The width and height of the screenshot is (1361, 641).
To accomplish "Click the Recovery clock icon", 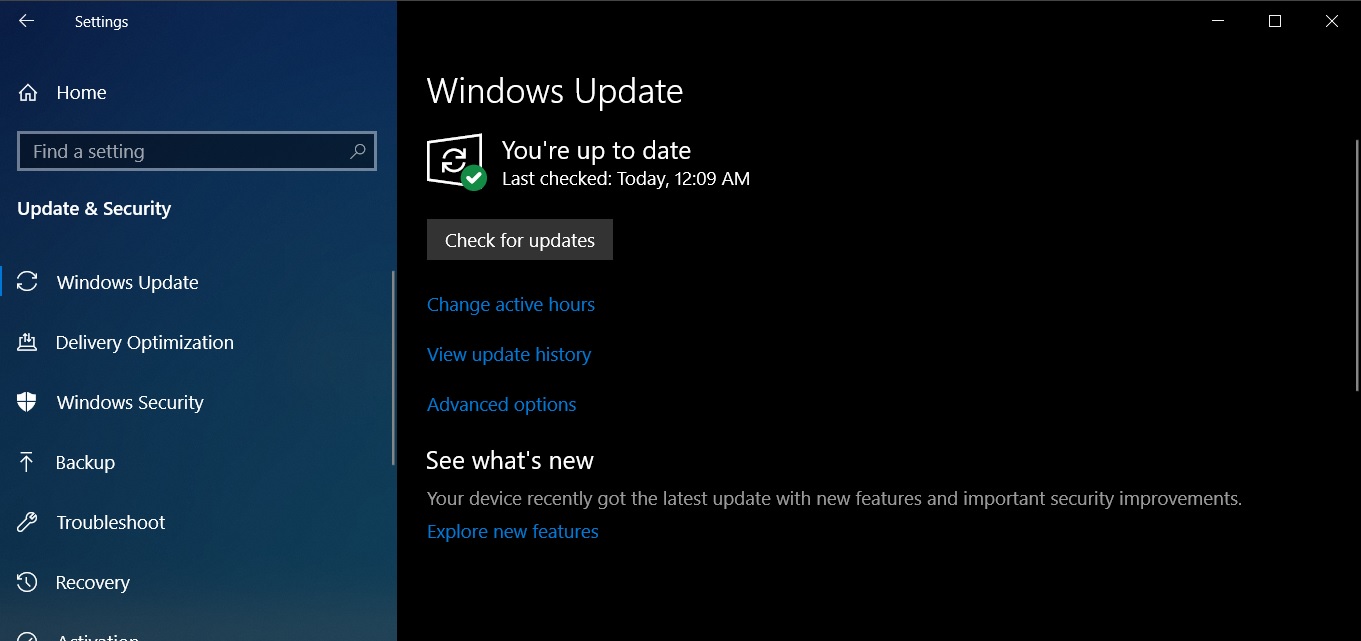I will pyautogui.click(x=28, y=582).
